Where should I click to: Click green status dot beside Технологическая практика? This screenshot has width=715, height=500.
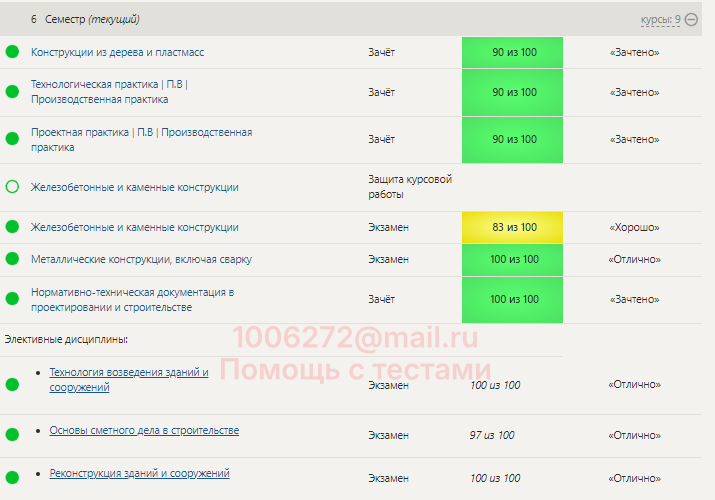pos(12,92)
